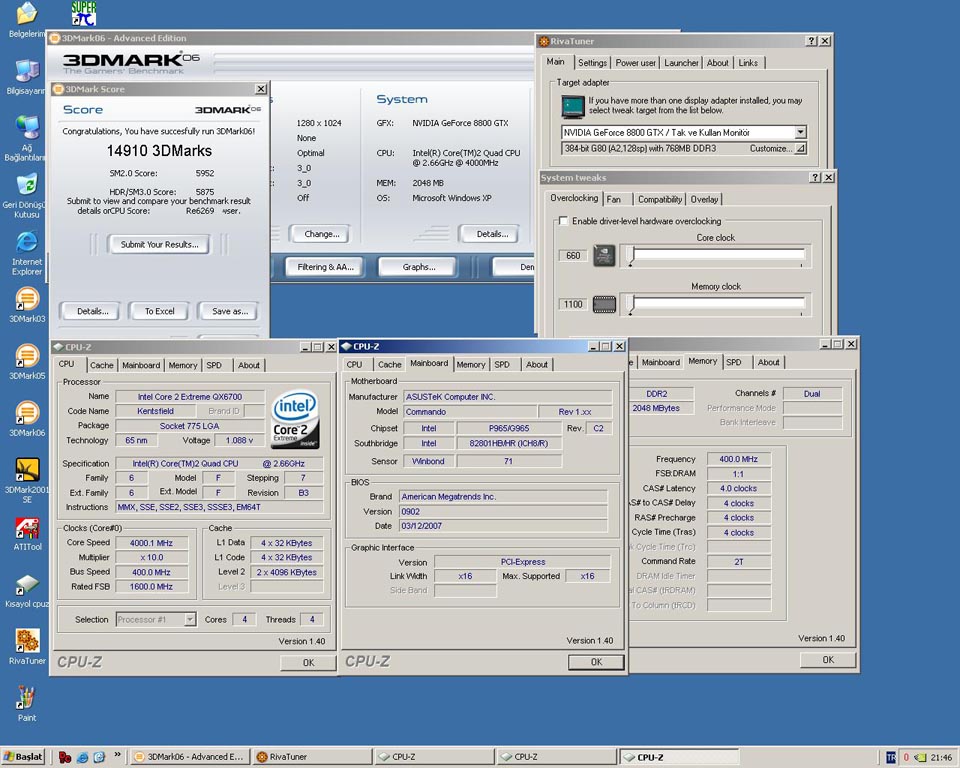Screen dimensions: 960x768
Task: Click the GPU core clock chip icon
Action: [x=604, y=255]
